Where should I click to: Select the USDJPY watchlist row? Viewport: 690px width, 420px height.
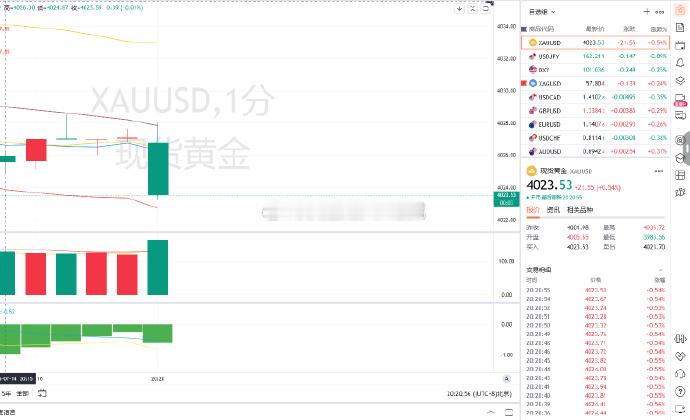pyautogui.click(x=595, y=56)
